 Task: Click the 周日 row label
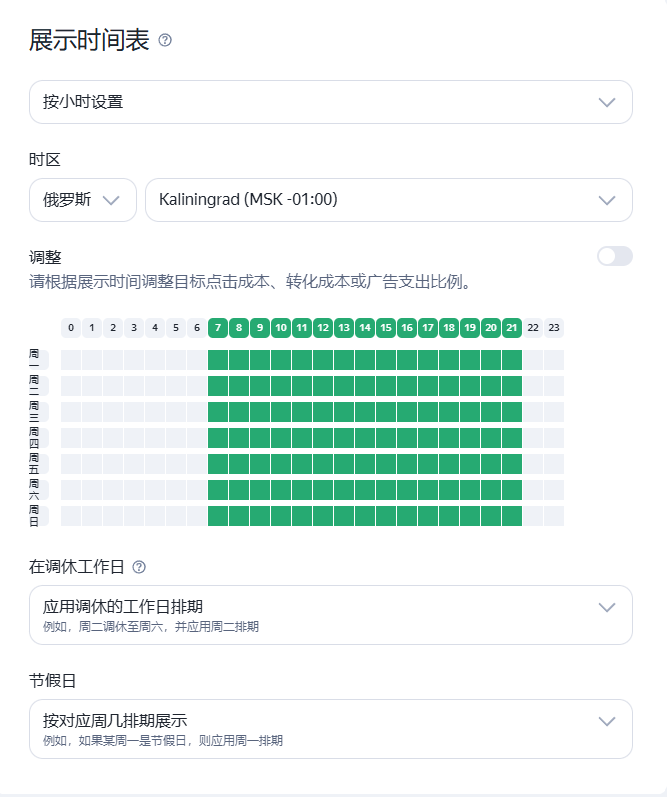point(38,516)
